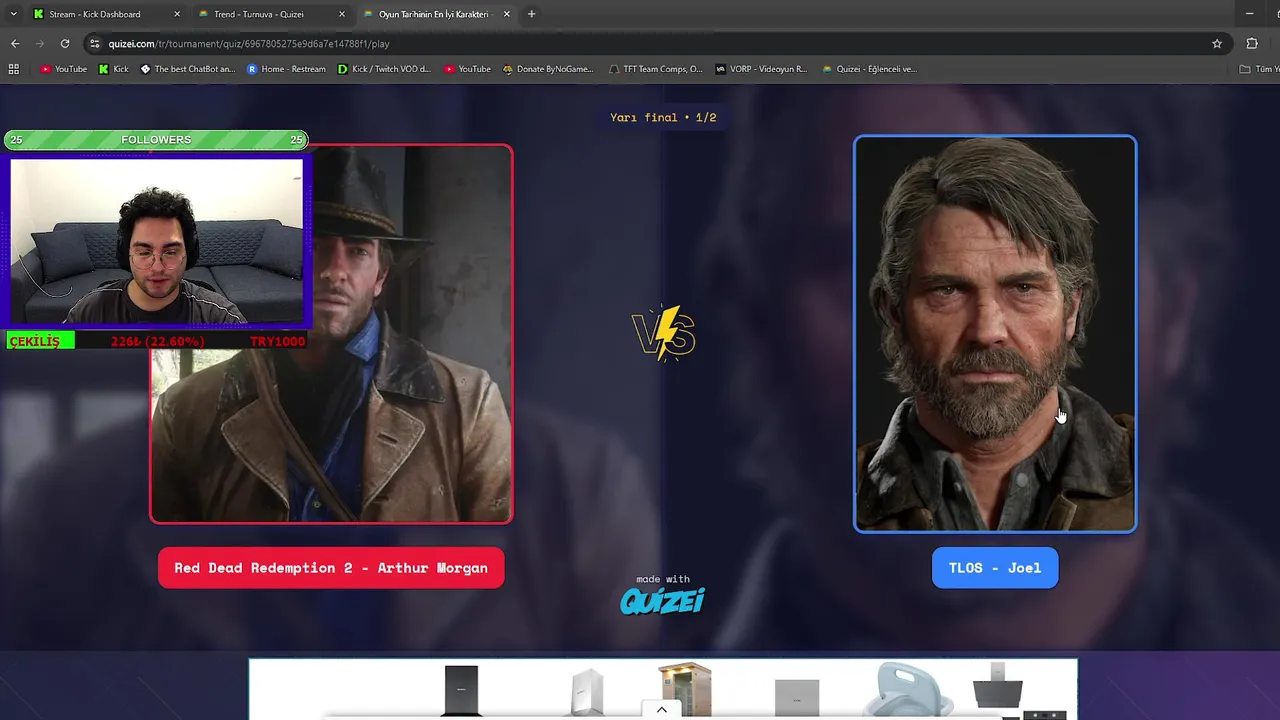
Task: Open the TFT Team Comps bookmark
Action: click(x=656, y=69)
